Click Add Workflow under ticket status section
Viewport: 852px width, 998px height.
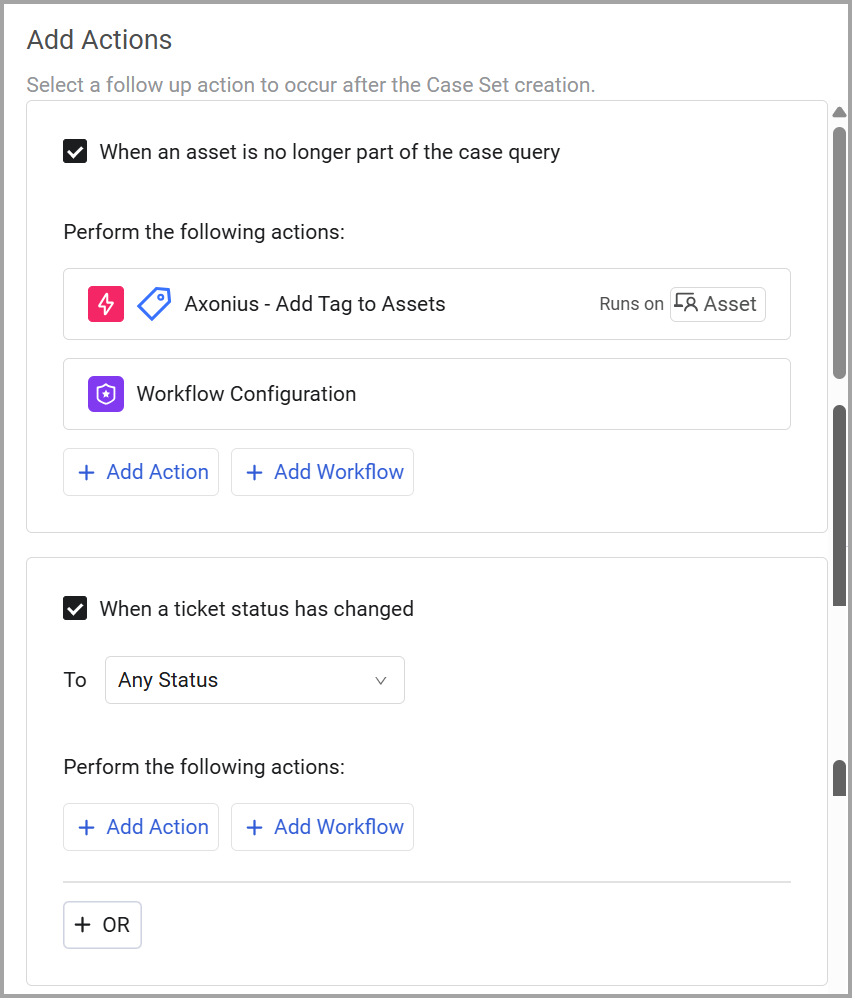point(322,827)
